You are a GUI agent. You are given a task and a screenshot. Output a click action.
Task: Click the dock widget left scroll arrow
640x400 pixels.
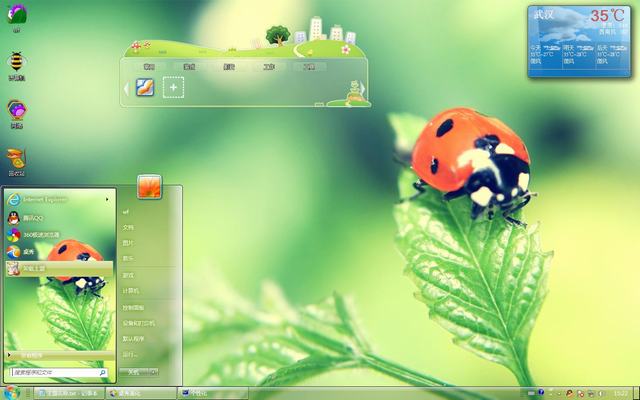[x=127, y=89]
